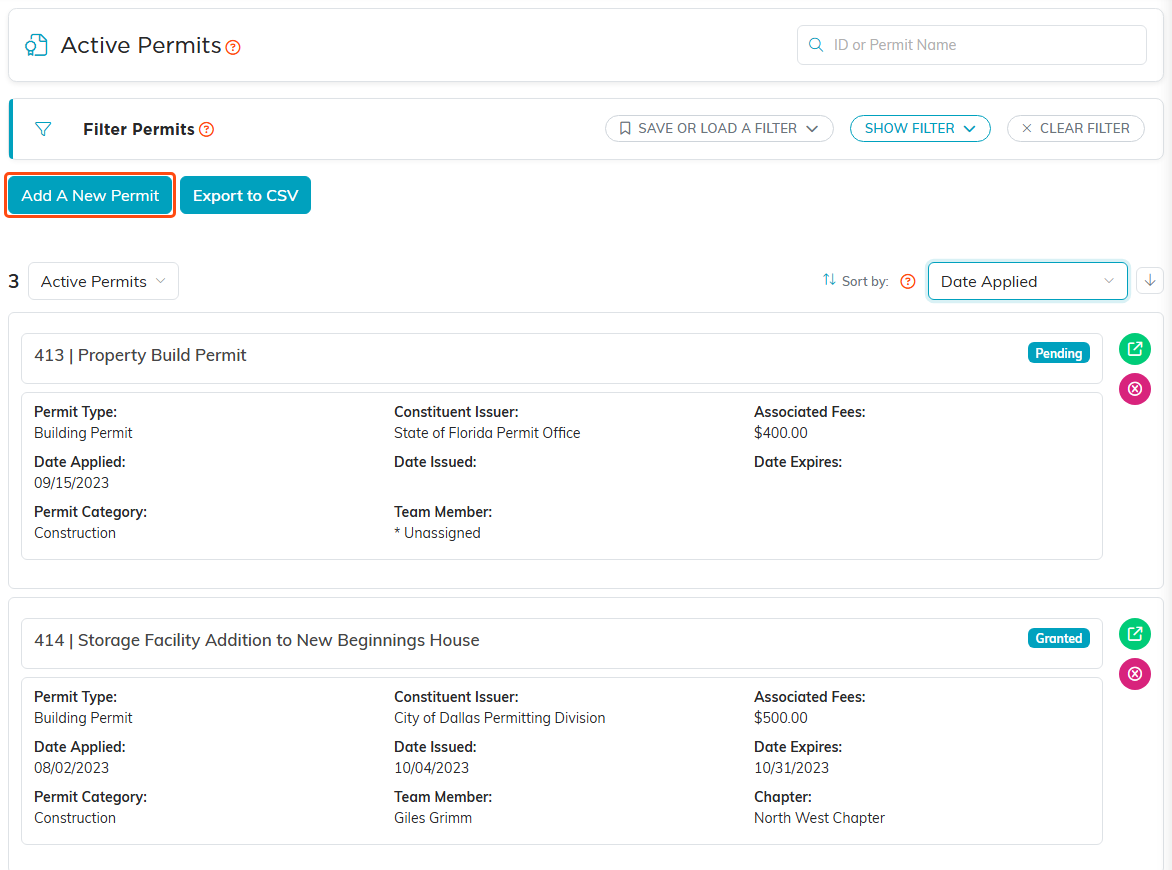Click the sort arrows icon beside Sort by
Viewport: 1172px width, 870px height.
click(x=829, y=280)
